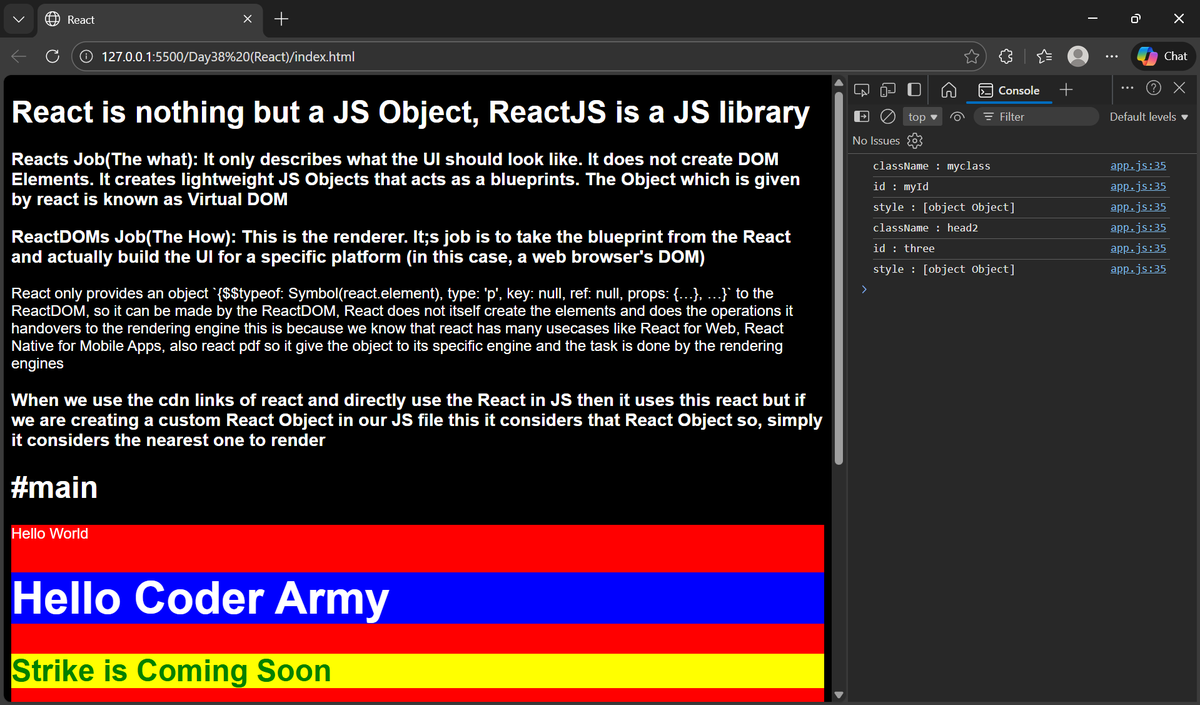
Task: Switch to the Console tab
Action: tap(1010, 90)
